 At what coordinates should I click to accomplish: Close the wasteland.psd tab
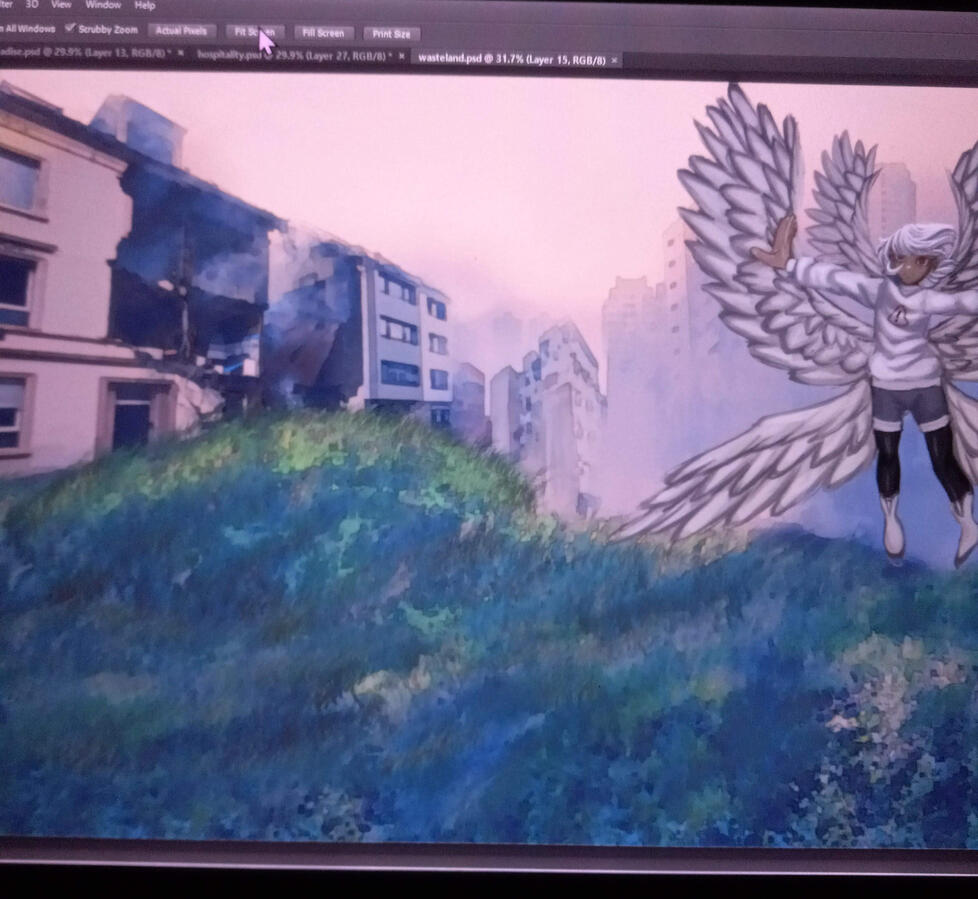click(x=614, y=61)
